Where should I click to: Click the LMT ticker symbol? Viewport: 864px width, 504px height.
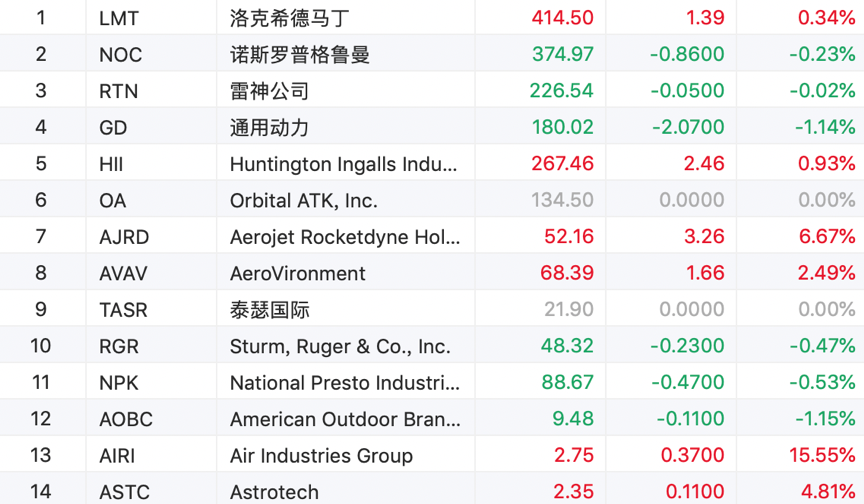[119, 18]
